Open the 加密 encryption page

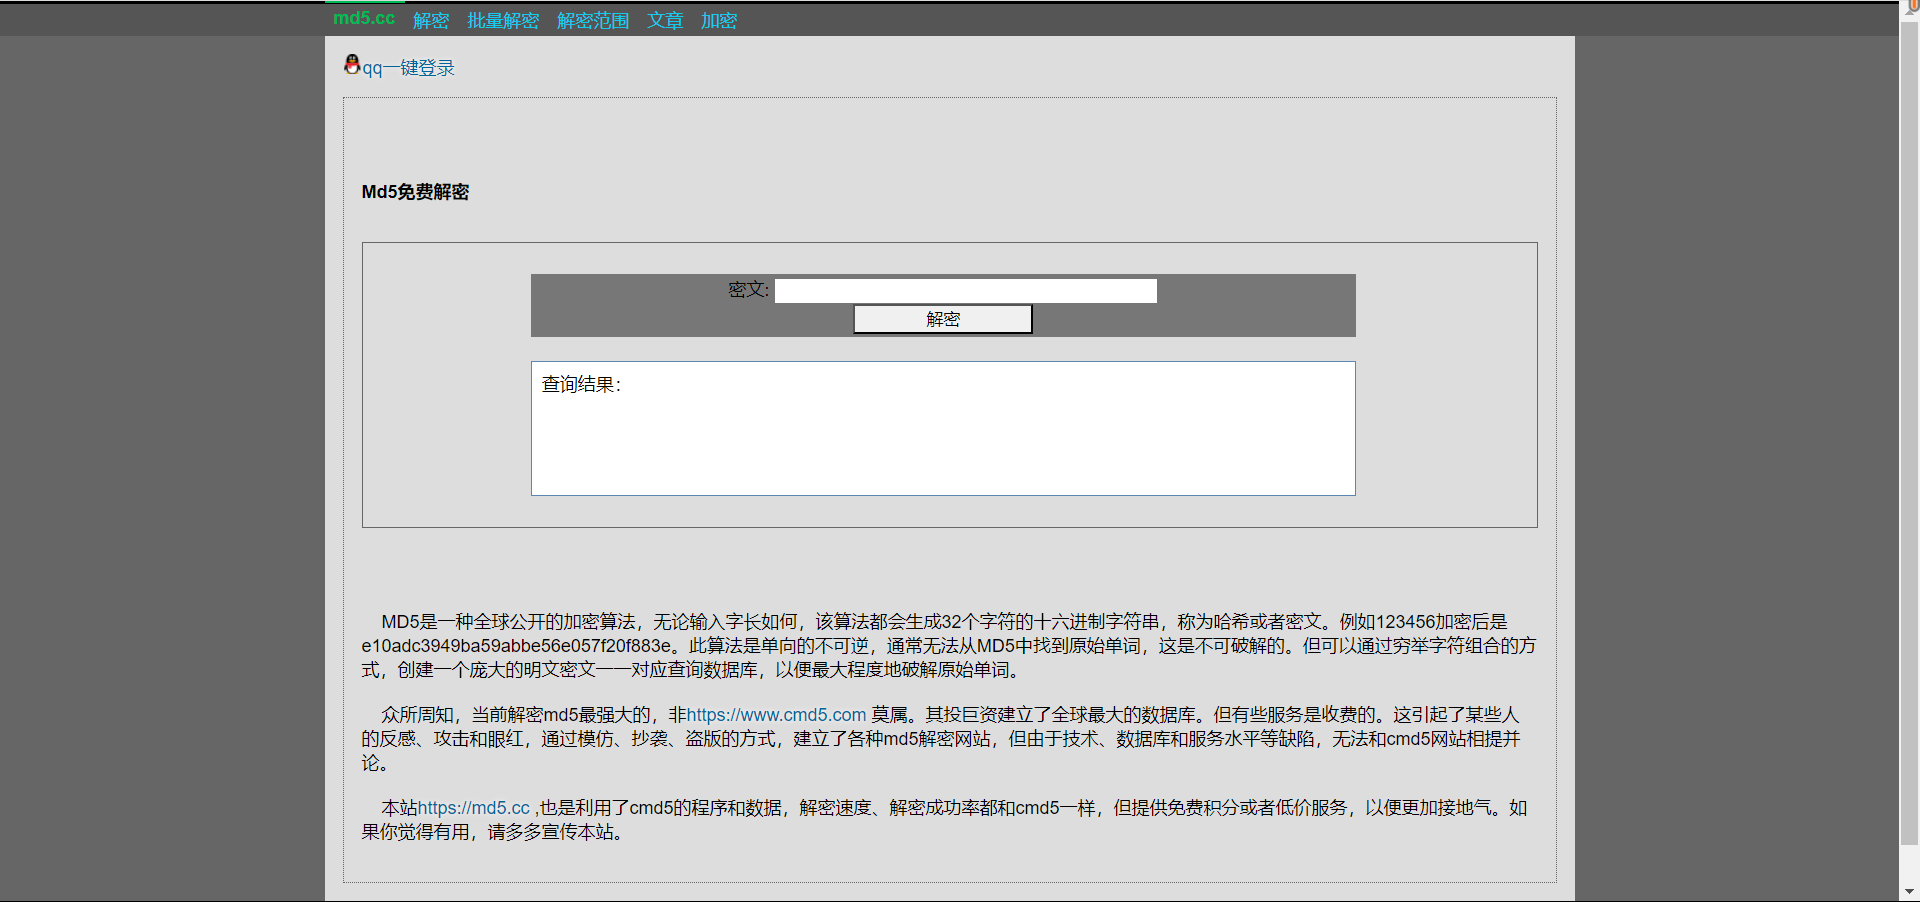[x=718, y=20]
